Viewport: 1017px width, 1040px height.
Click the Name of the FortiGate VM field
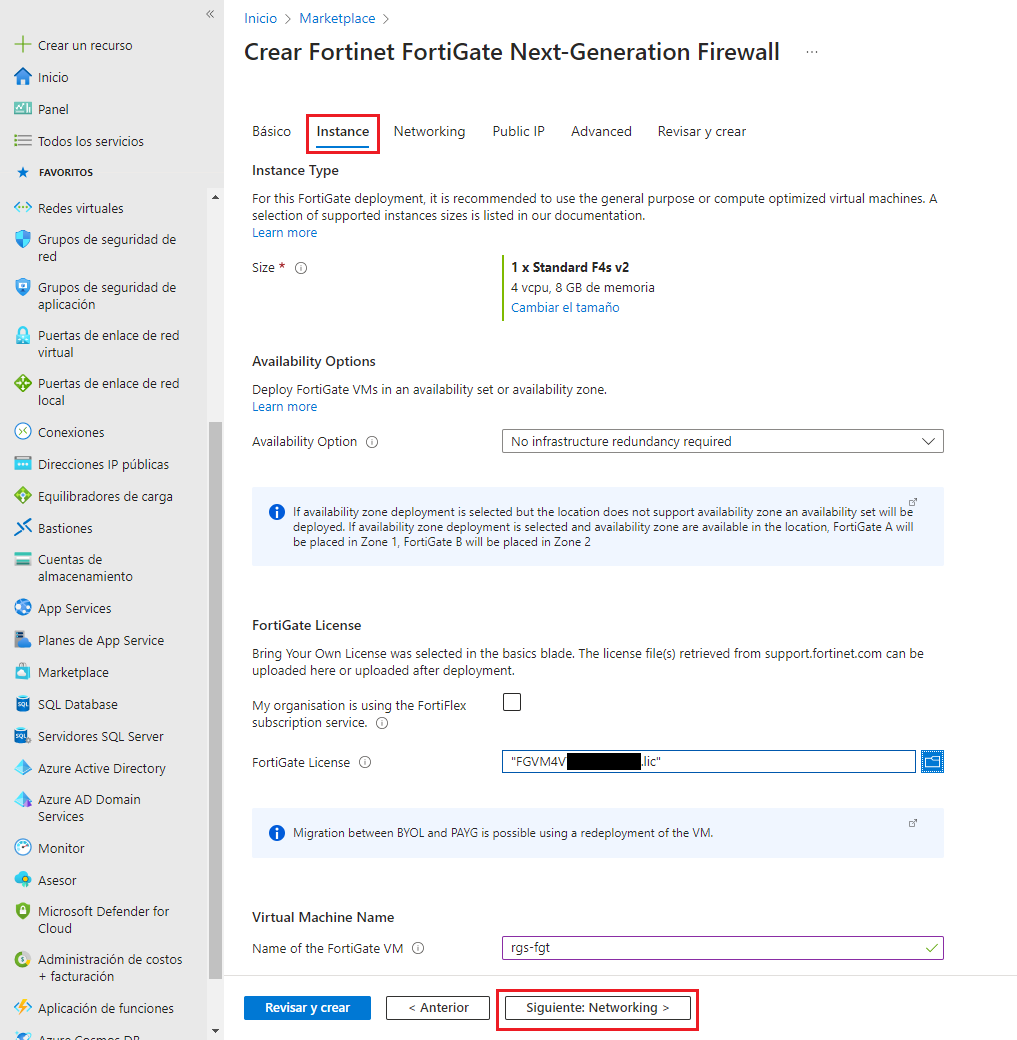tap(722, 947)
